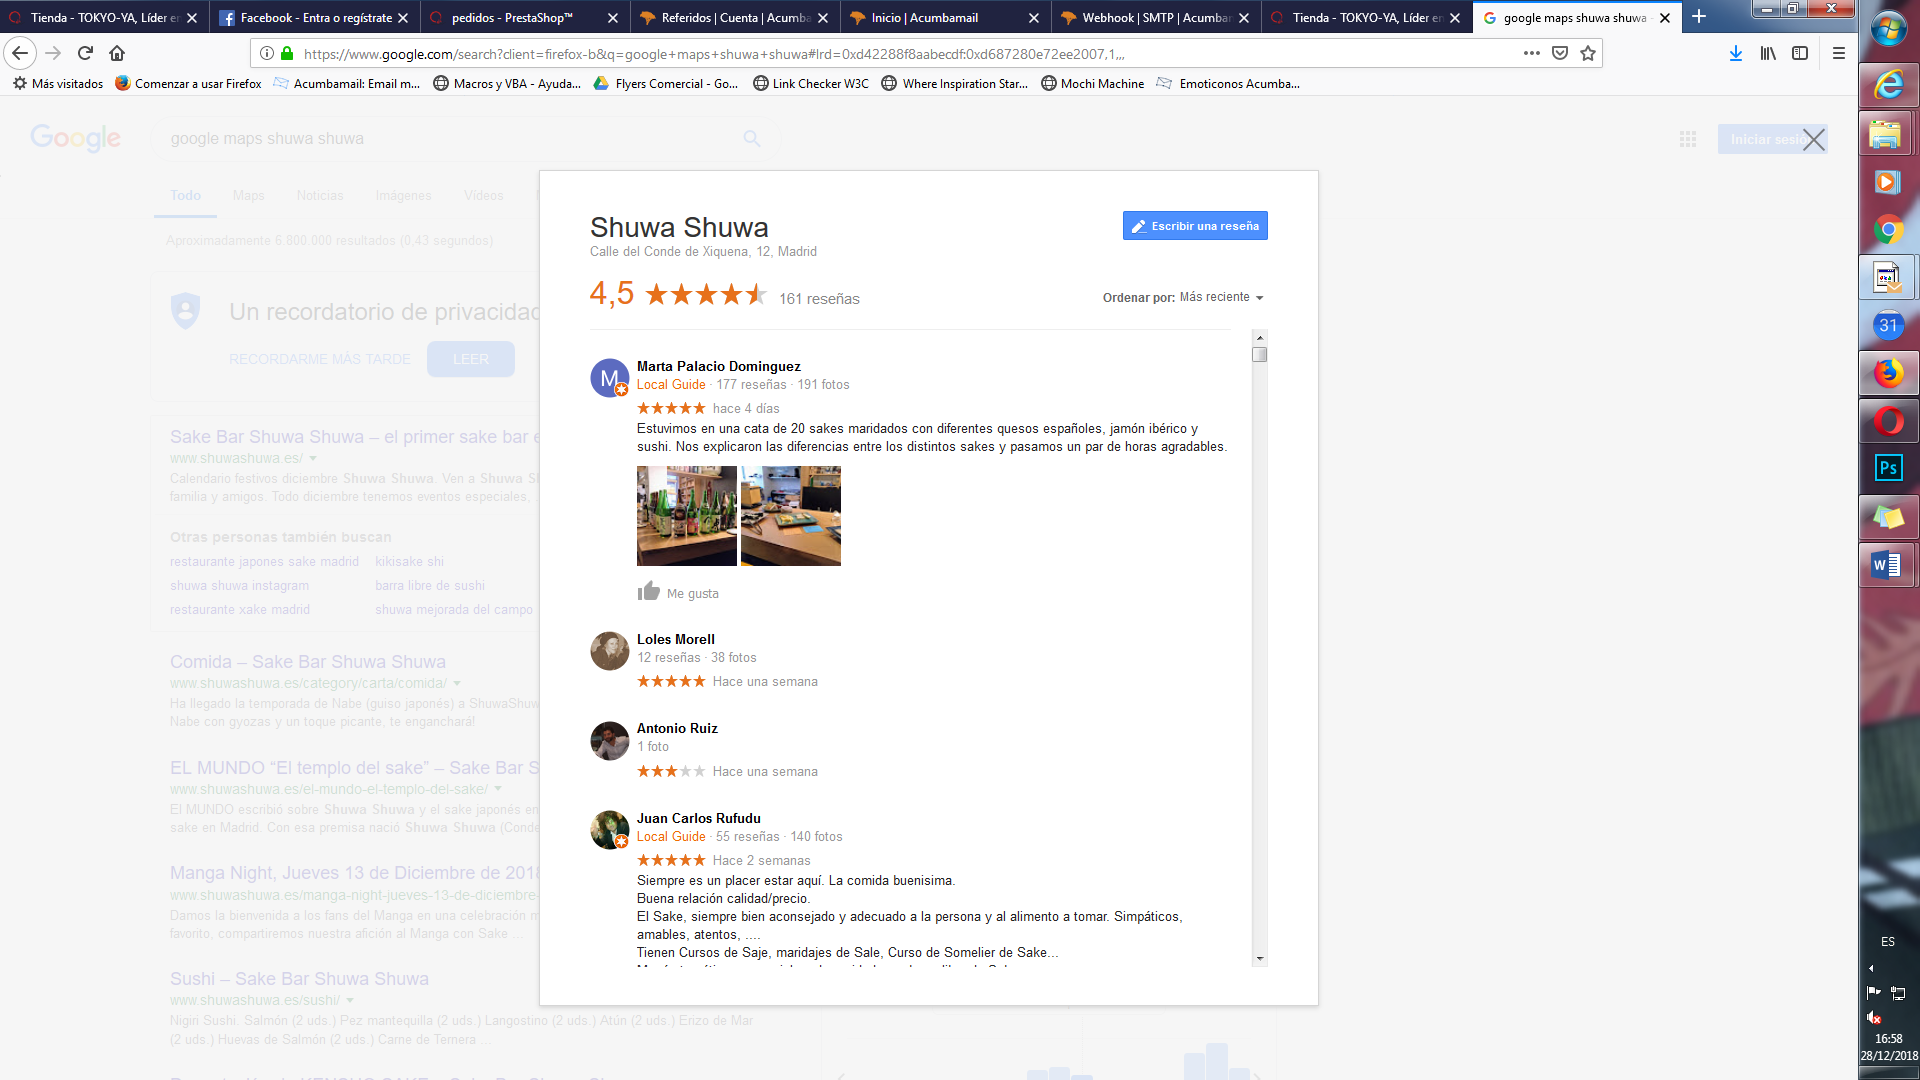
Task: Close the reviews popup with X
Action: 1814,139
